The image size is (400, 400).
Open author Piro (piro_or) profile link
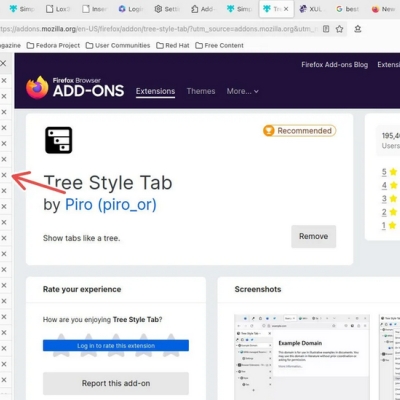point(111,204)
